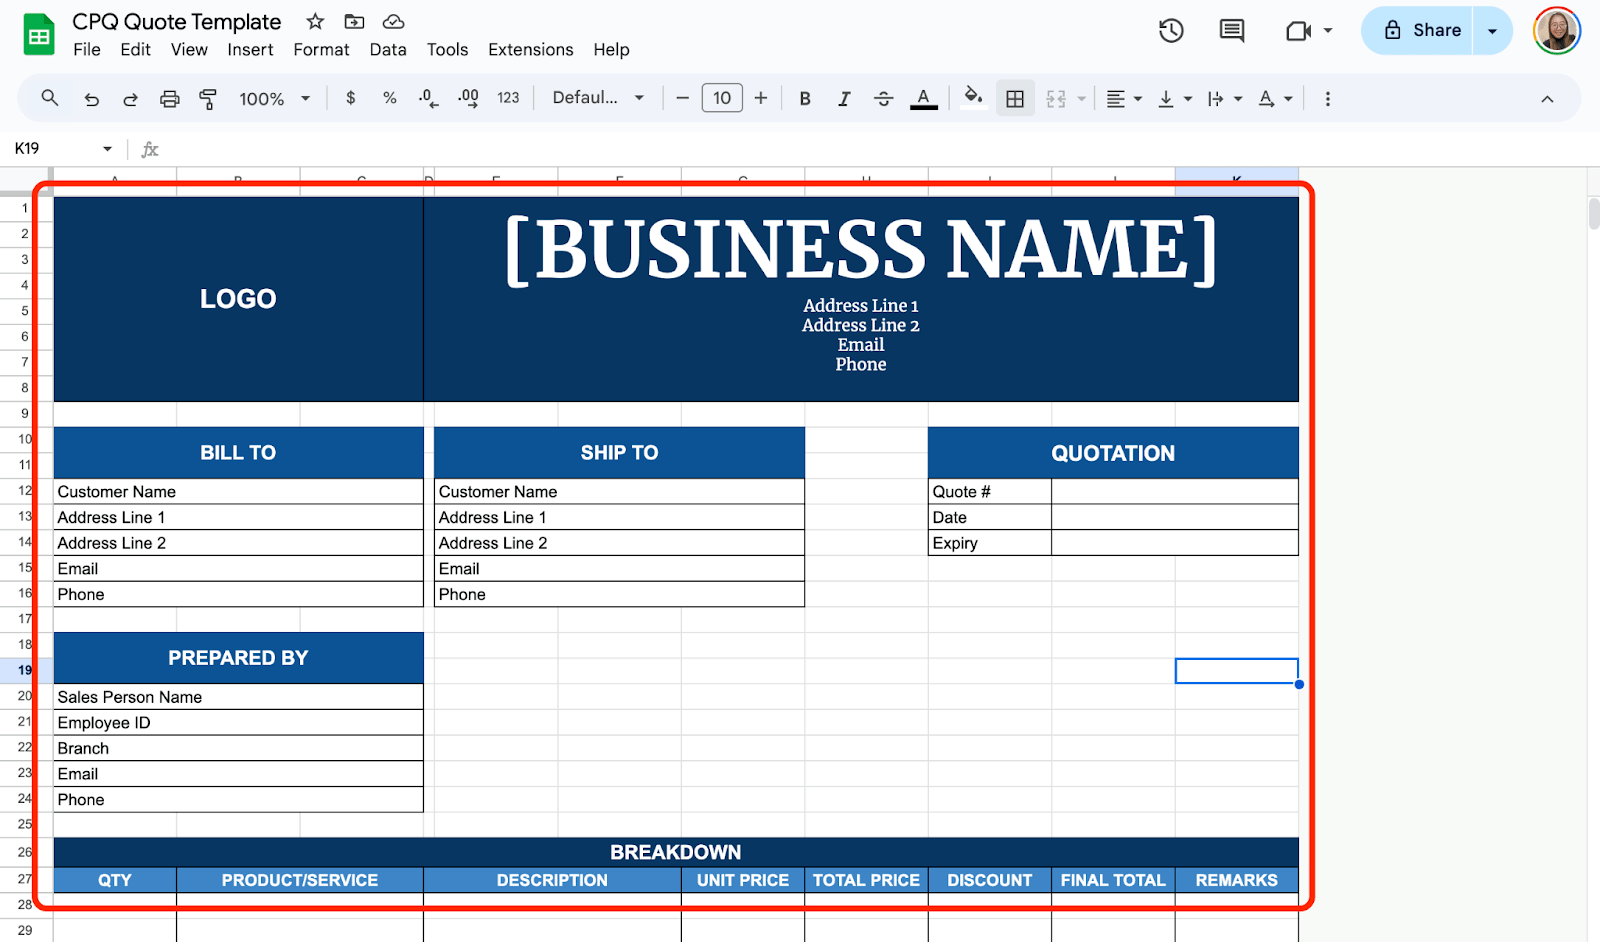This screenshot has height=942, width=1600.
Task: Star this CPQ Quote Template document
Action: point(315,22)
